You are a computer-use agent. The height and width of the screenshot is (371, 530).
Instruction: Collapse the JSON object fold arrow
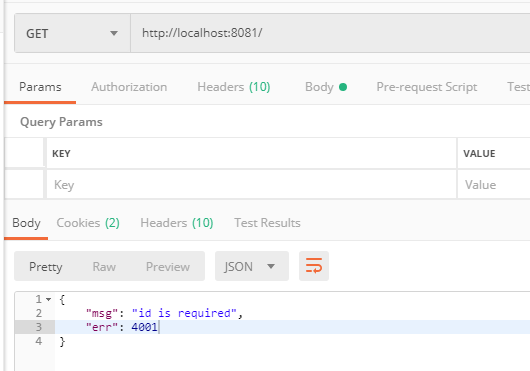coord(49,299)
